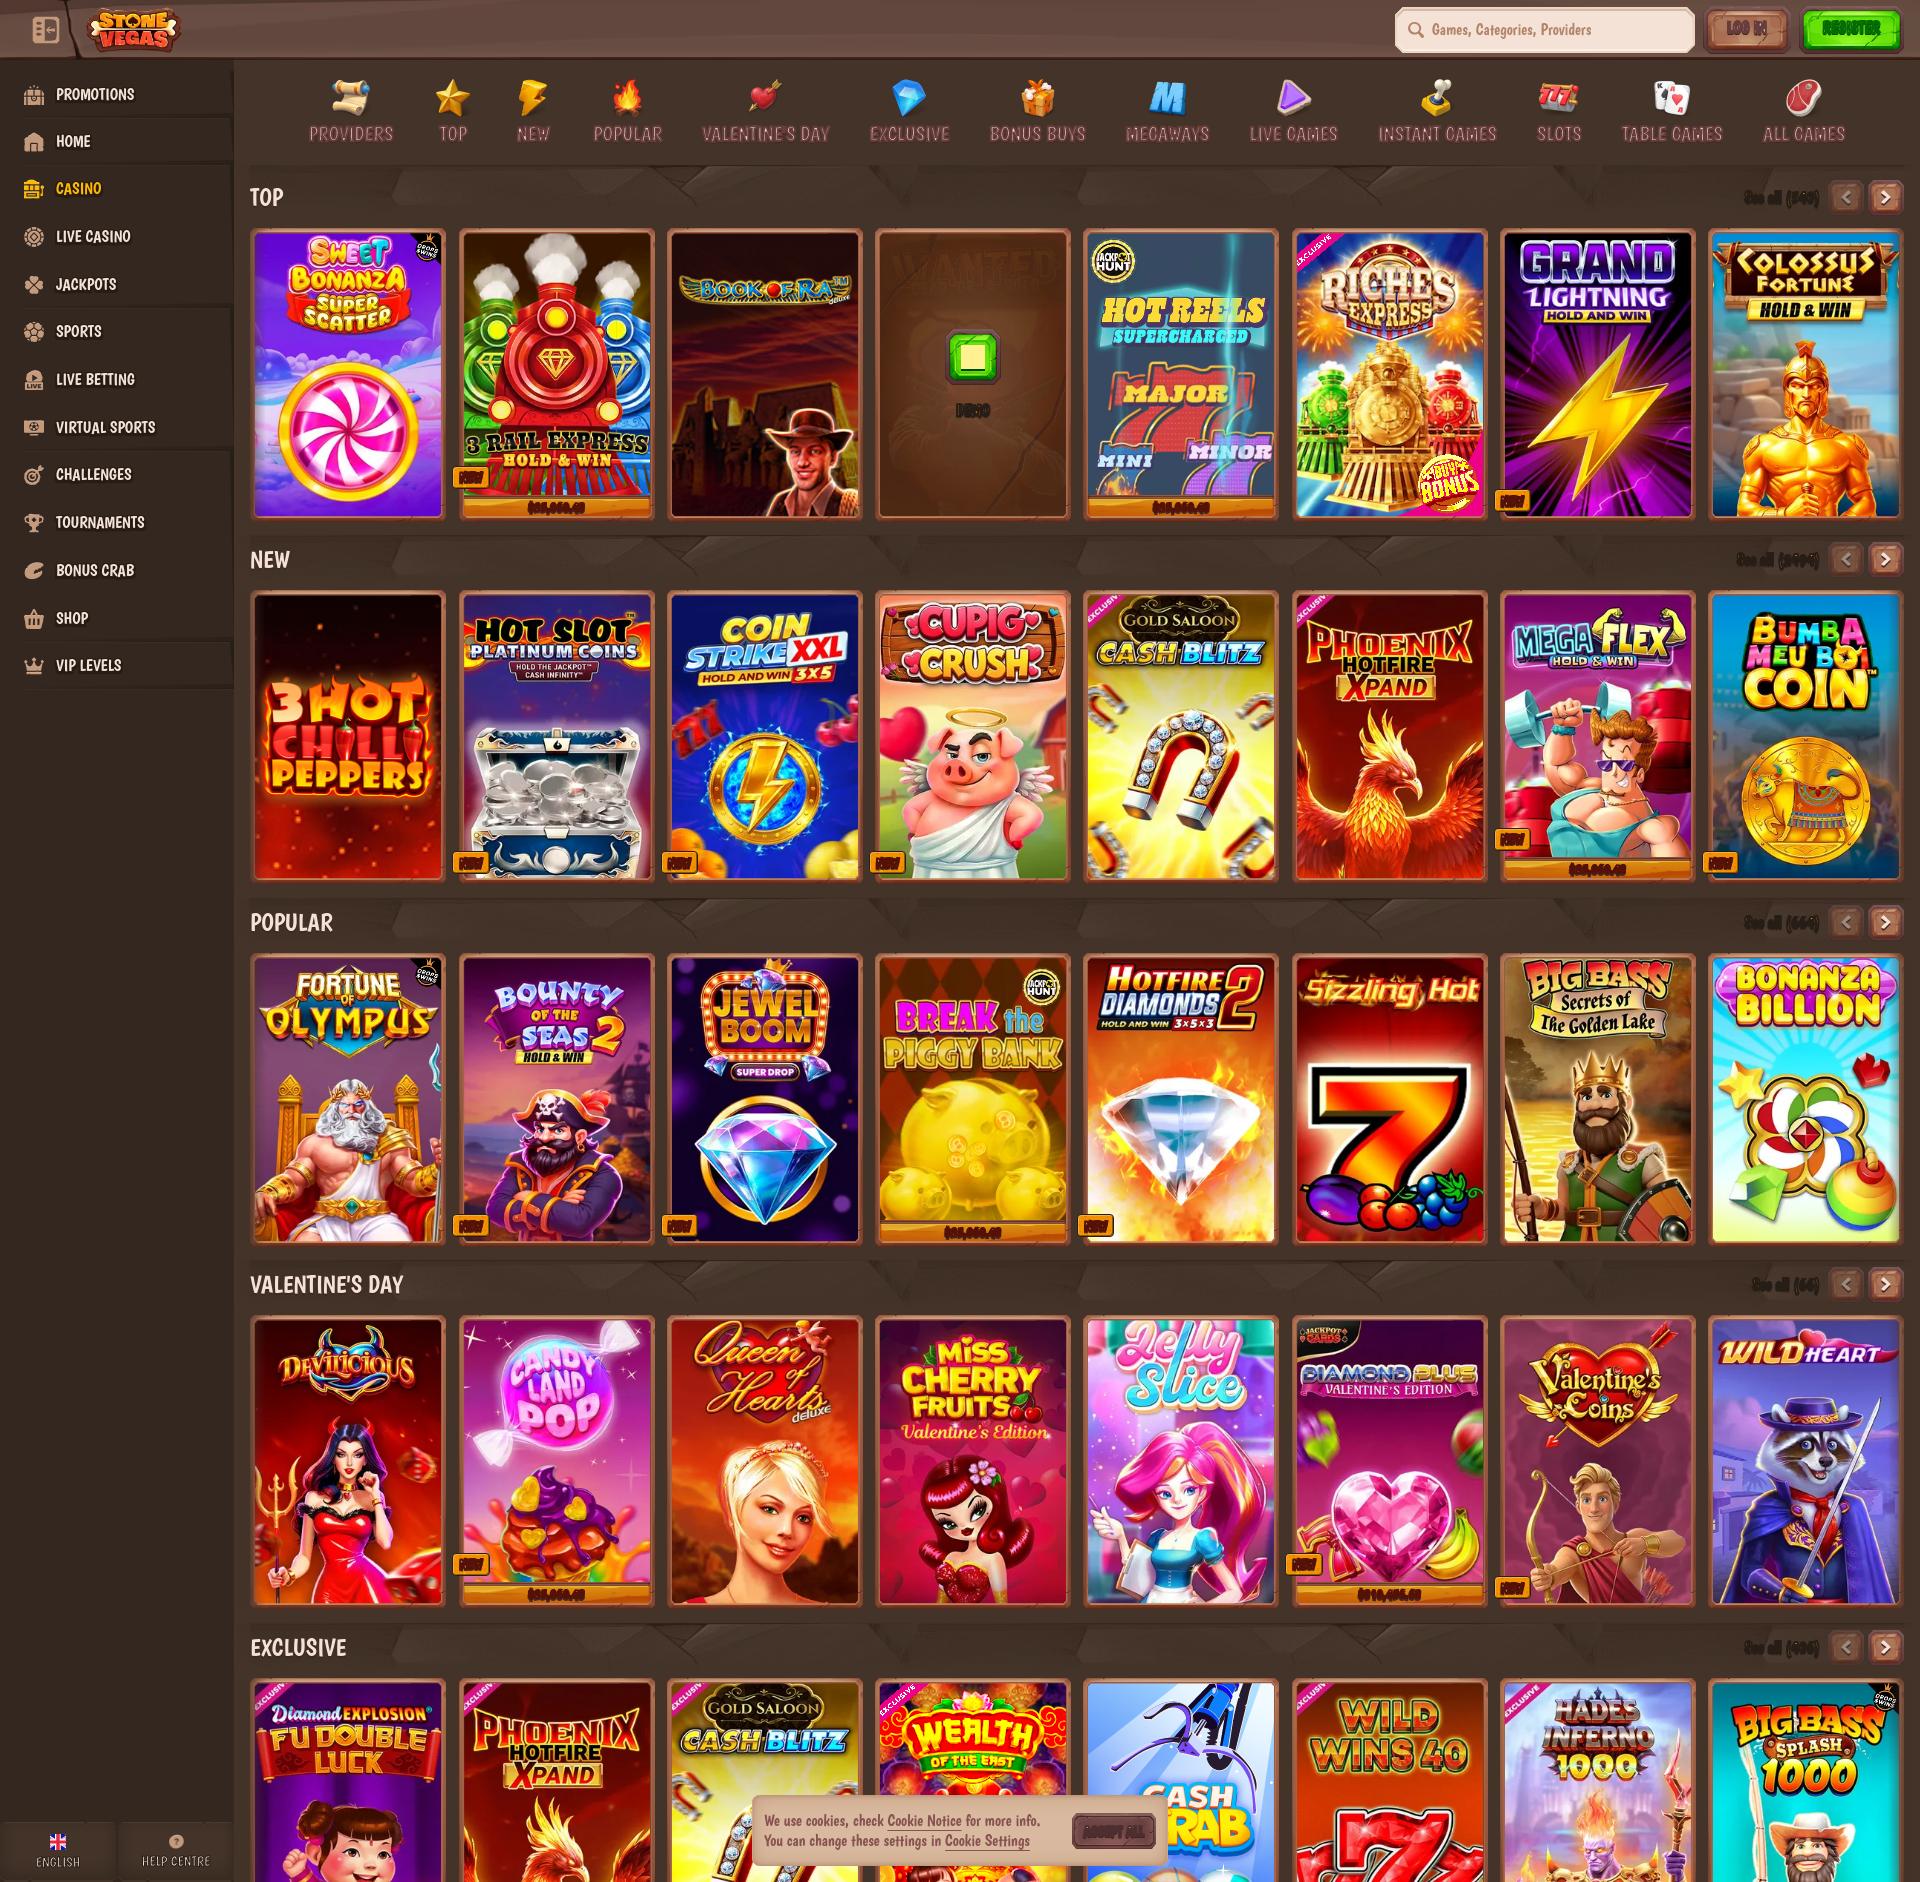The image size is (1920, 1882).
Task: Select the Top star category icon
Action: [452, 98]
